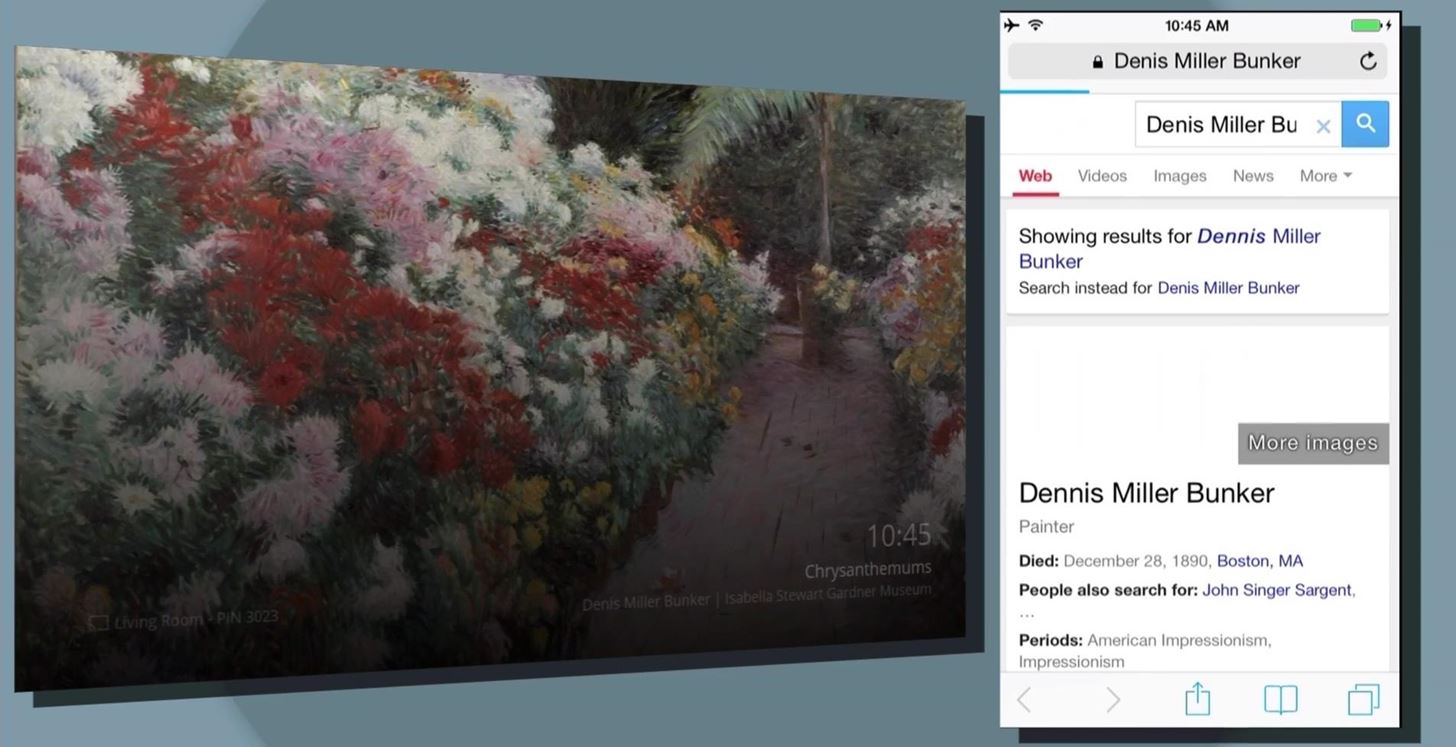The width and height of the screenshot is (1456, 747).
Task: Open the Safari share sheet icon
Action: 1197,698
